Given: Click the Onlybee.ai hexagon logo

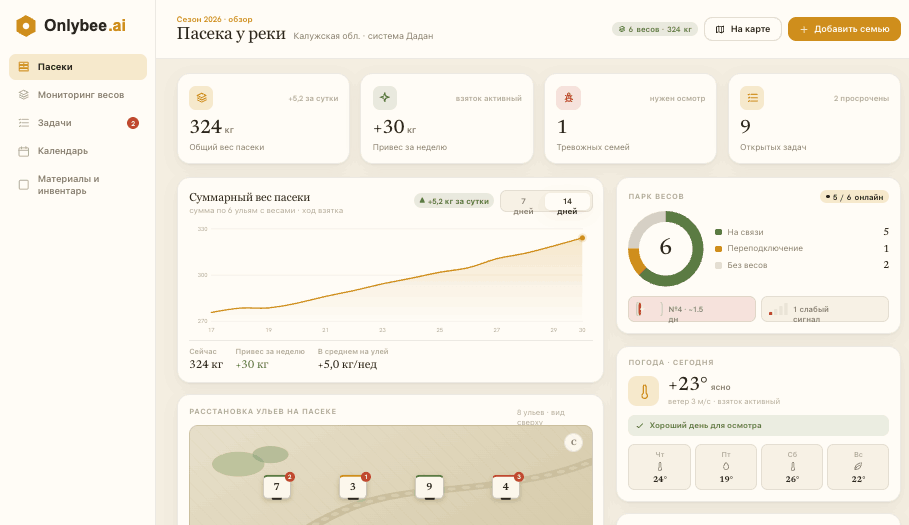Looking at the screenshot, I should pyautogui.click(x=26, y=26).
